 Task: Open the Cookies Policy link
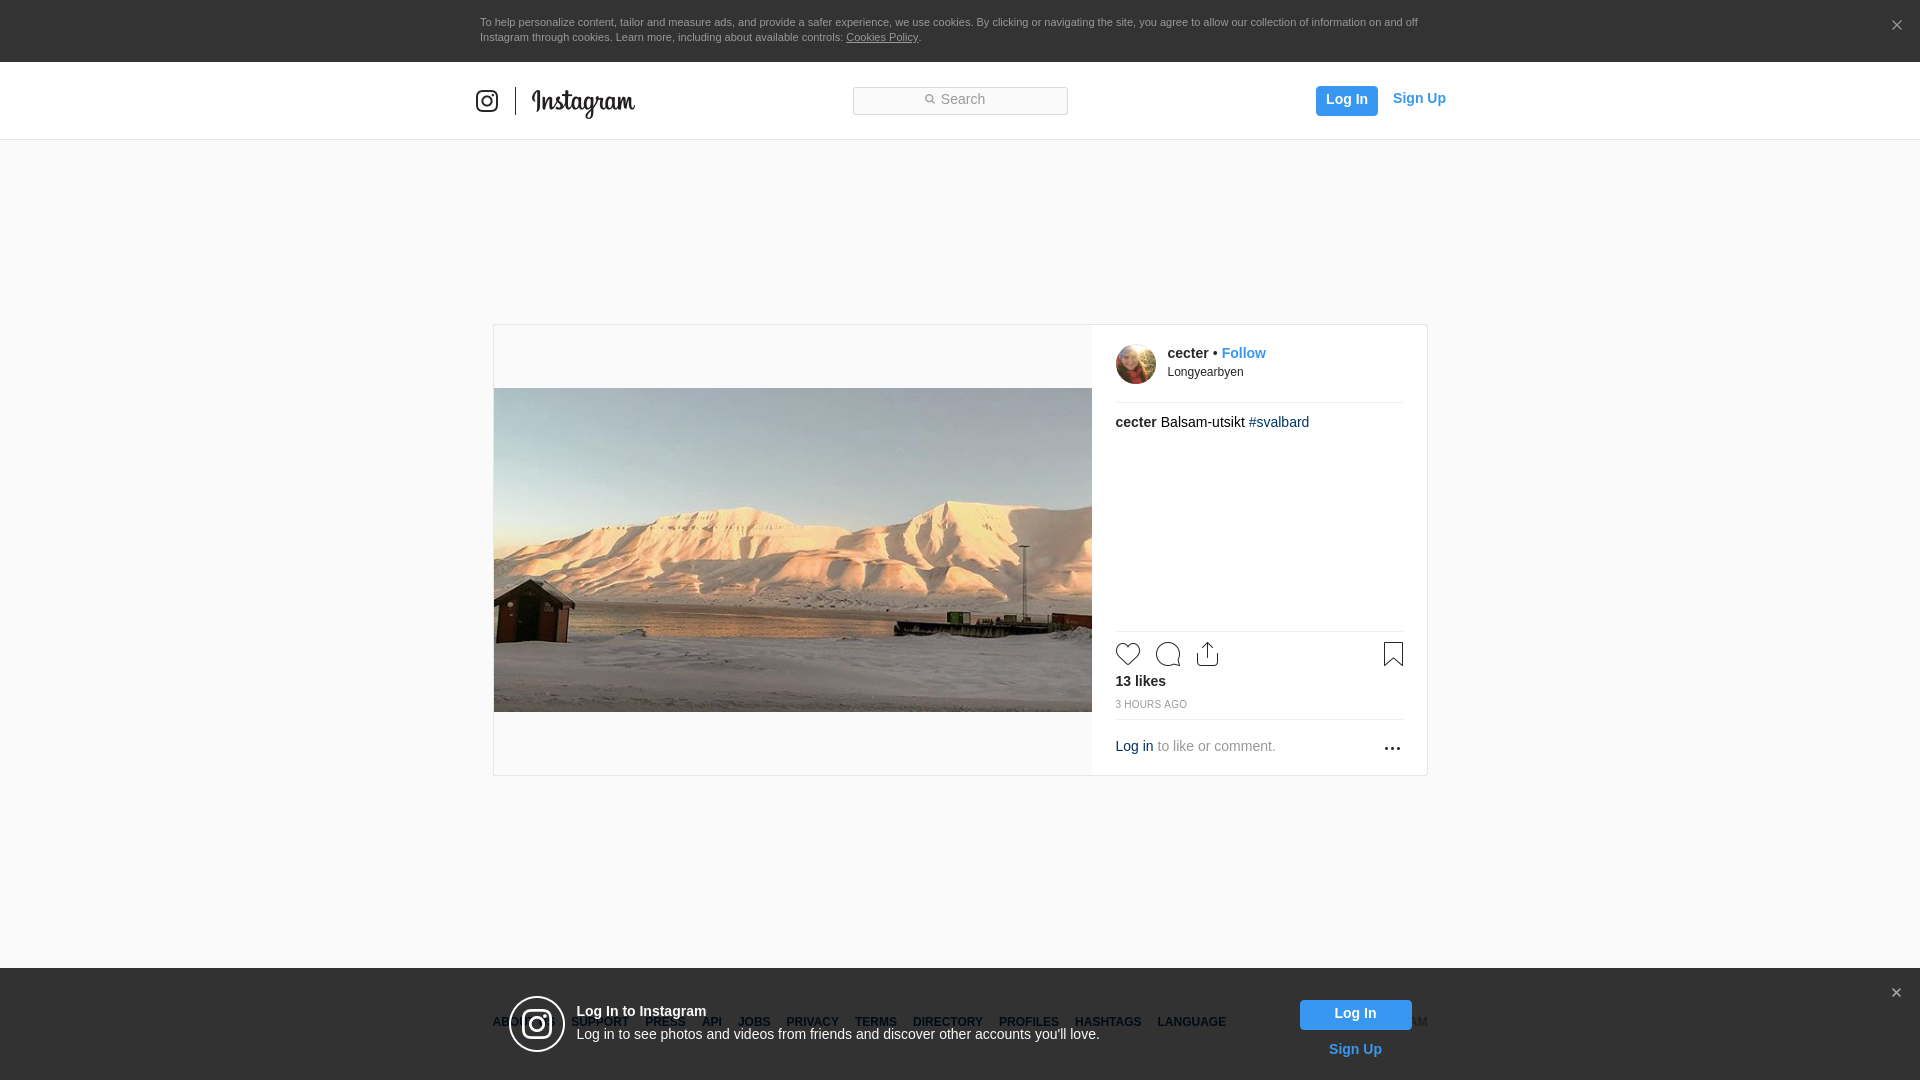882,37
